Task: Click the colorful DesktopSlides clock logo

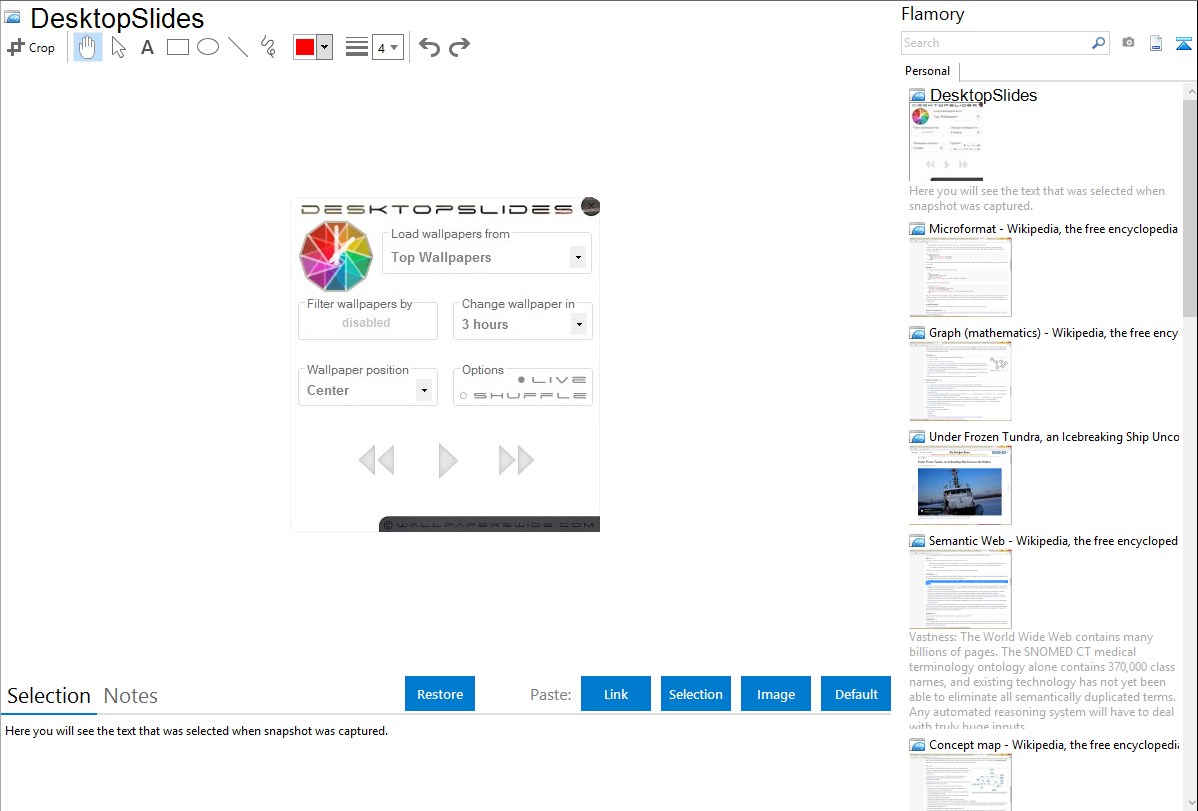Action: tap(335, 256)
